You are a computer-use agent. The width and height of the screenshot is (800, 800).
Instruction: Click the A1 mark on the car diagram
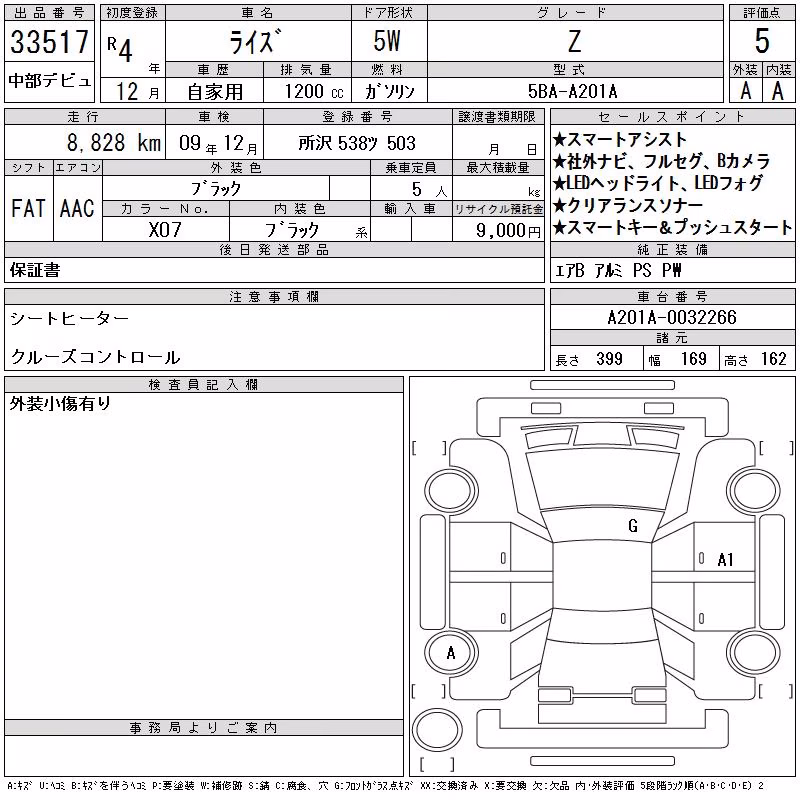725,560
